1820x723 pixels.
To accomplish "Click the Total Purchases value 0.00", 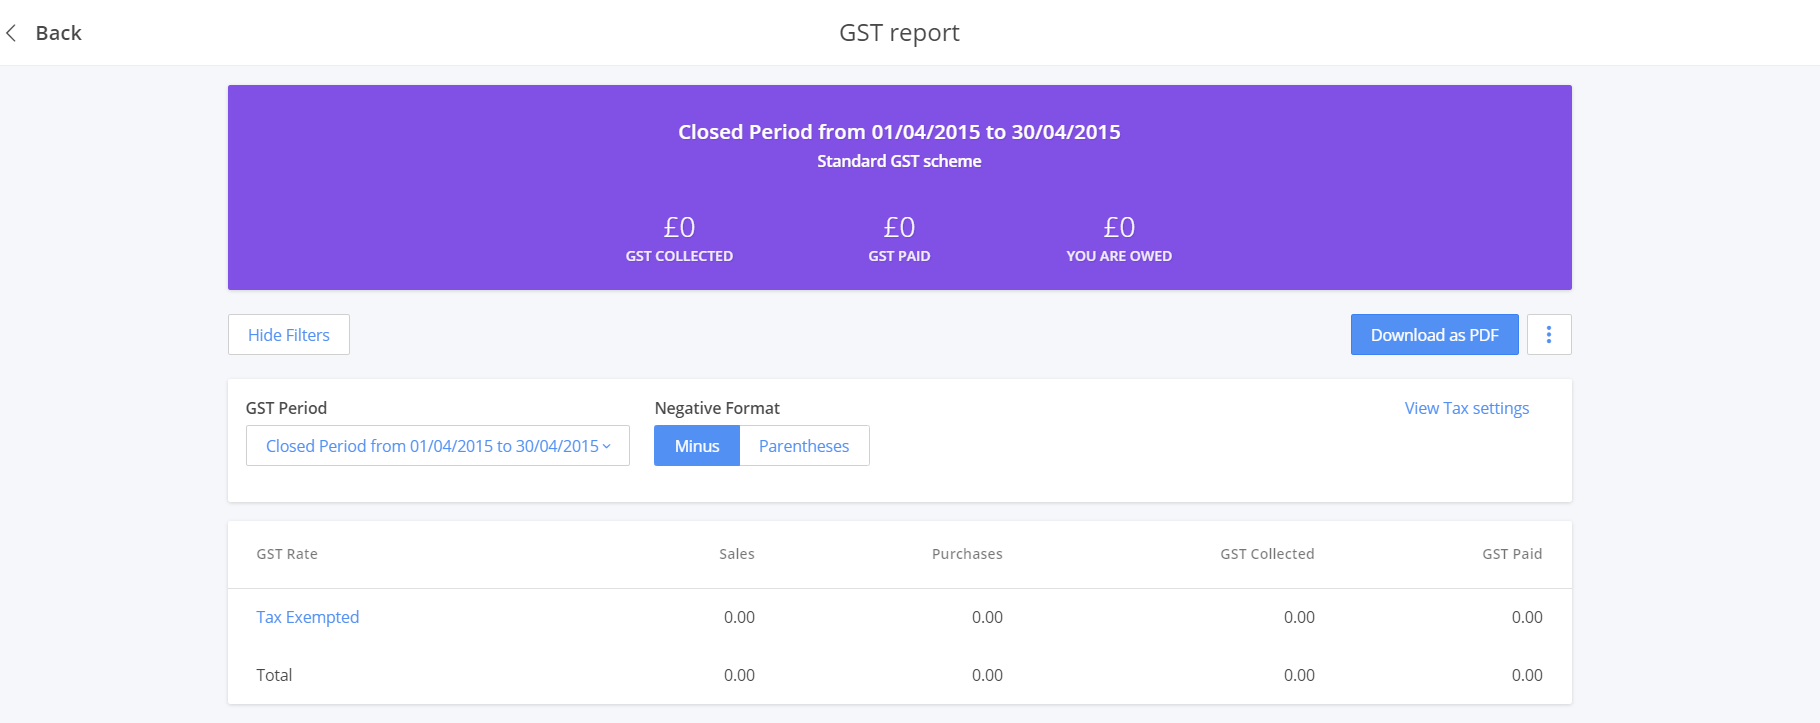I will (987, 675).
